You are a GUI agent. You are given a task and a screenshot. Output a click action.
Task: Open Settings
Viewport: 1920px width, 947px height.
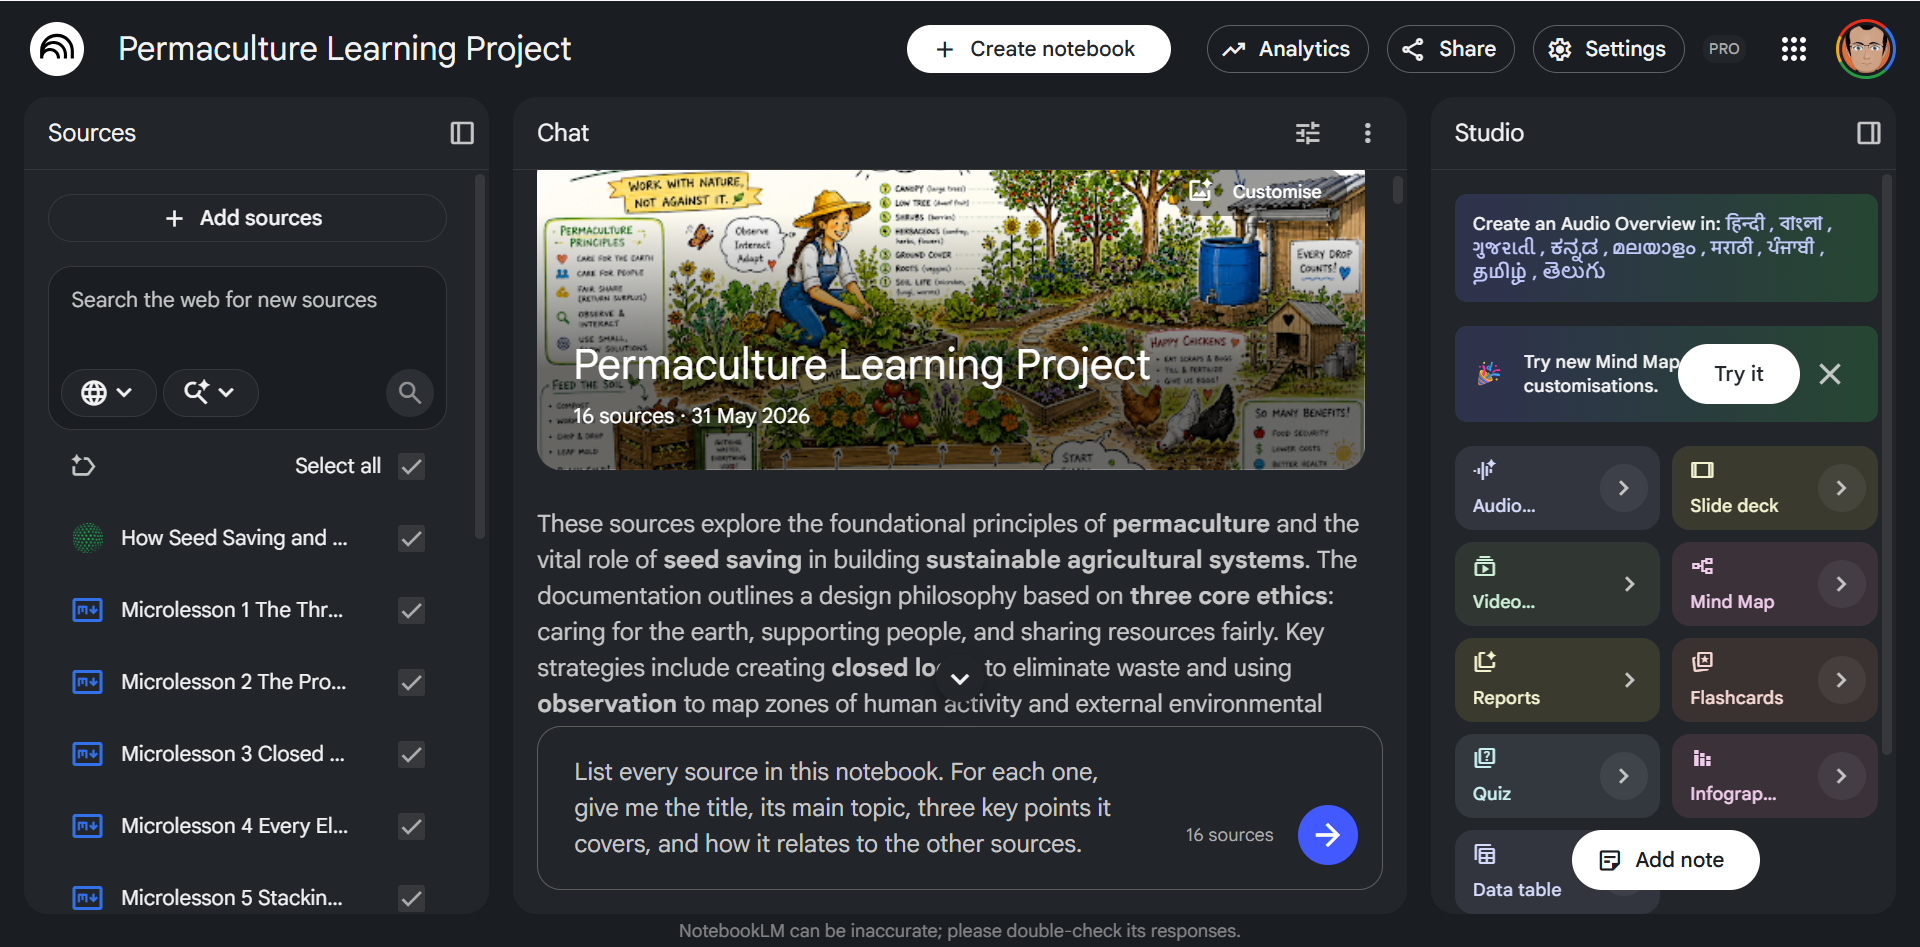pyautogui.click(x=1608, y=49)
